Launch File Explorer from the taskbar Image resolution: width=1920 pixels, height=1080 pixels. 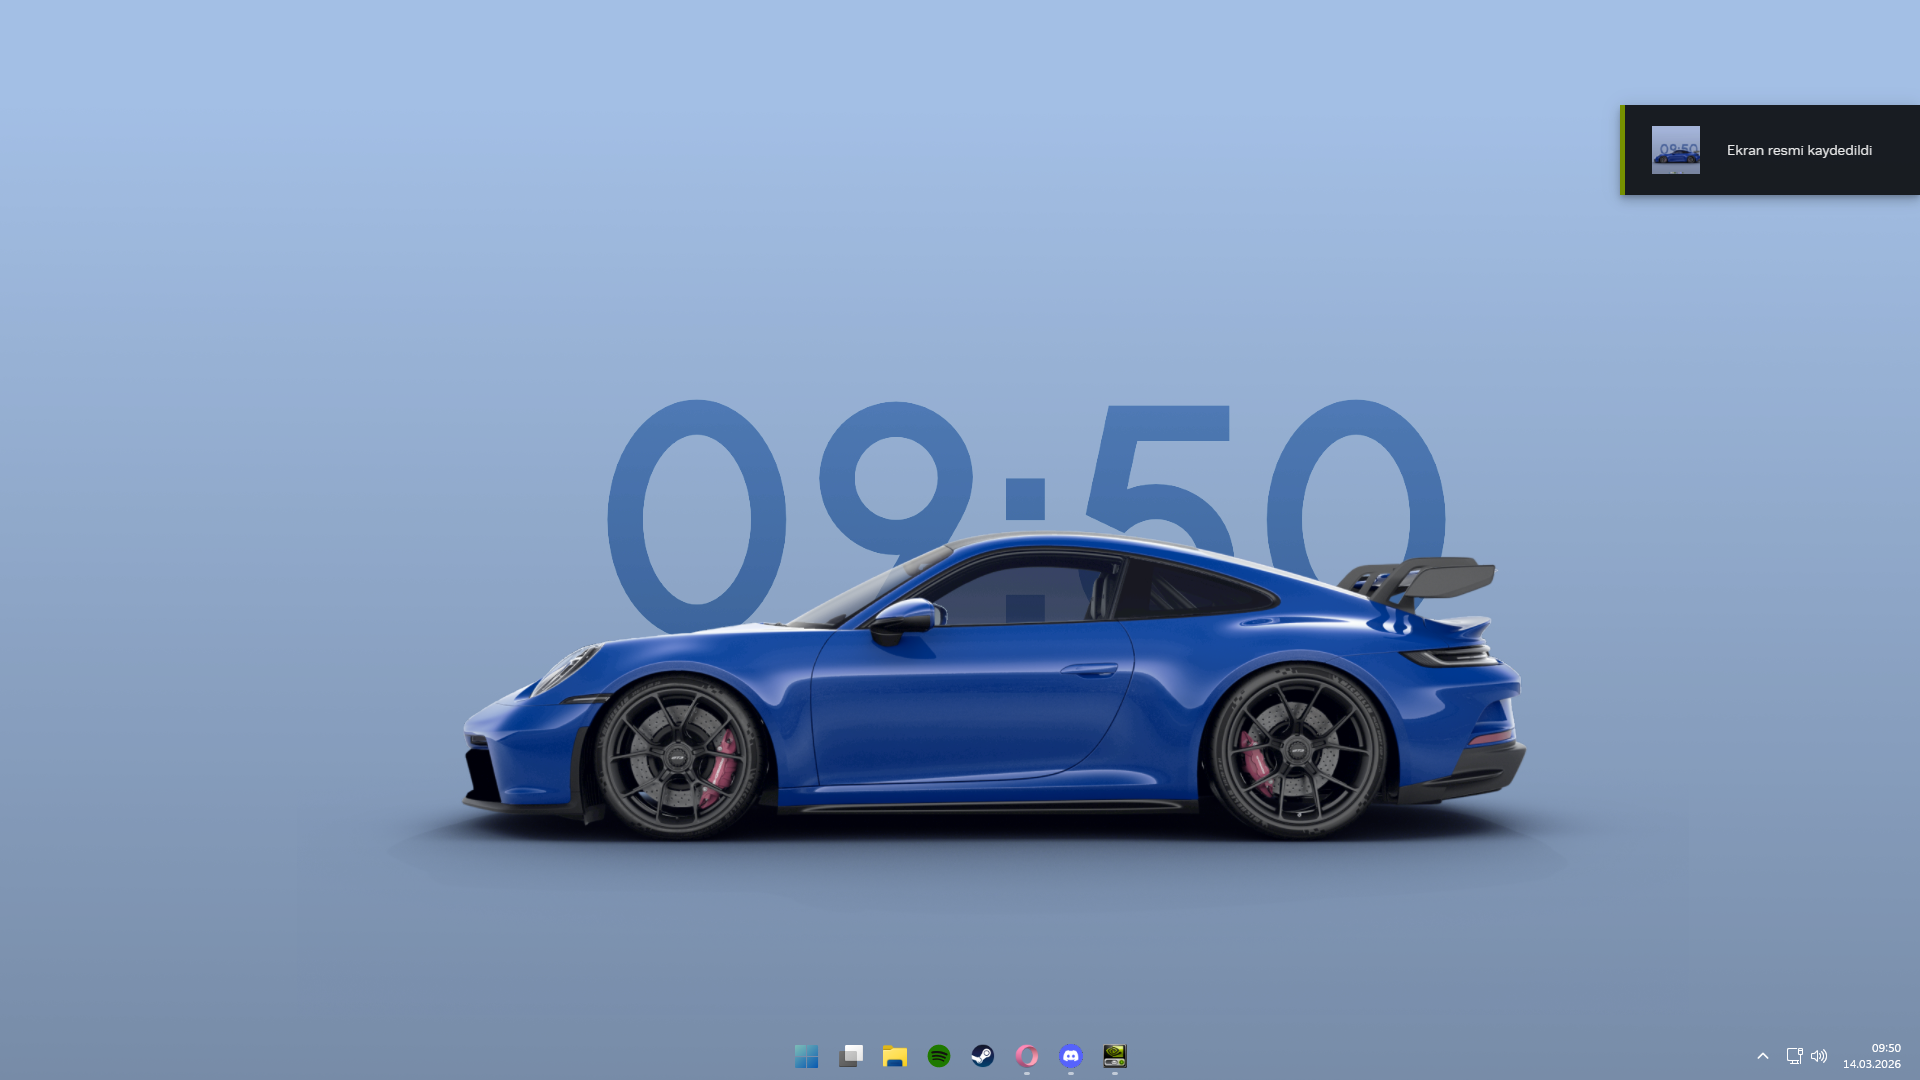pos(895,1056)
